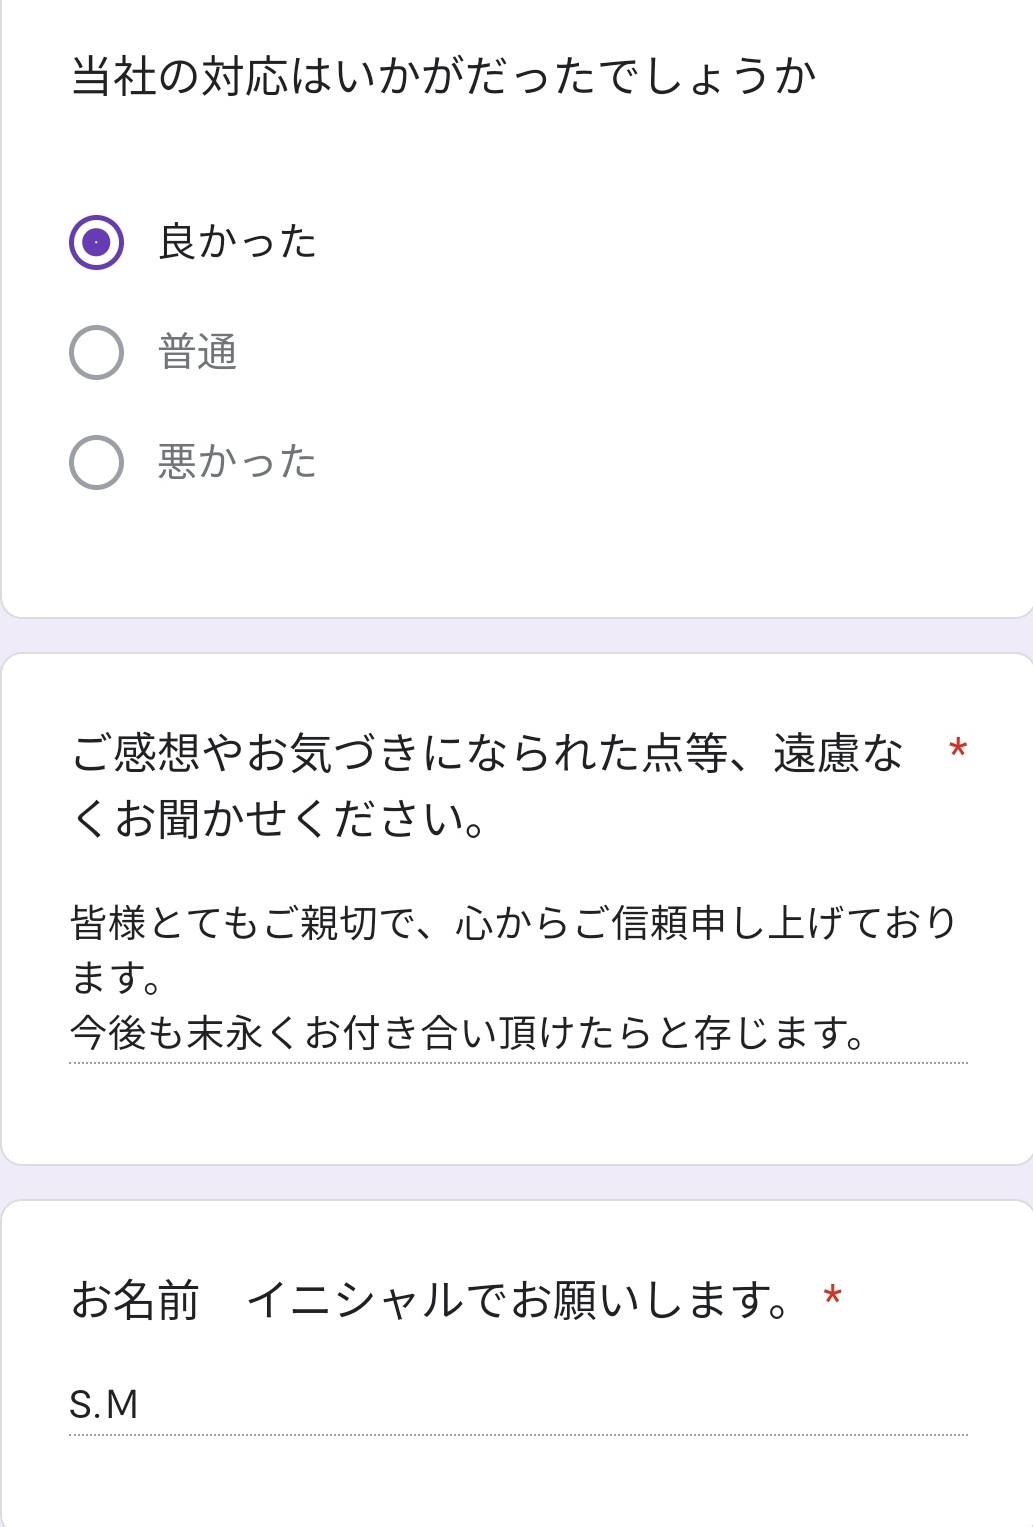Viewport: 1033px width, 1527px height.
Task: Click the 当社の対応はいかがだったでしょうか question title
Action: tap(443, 76)
